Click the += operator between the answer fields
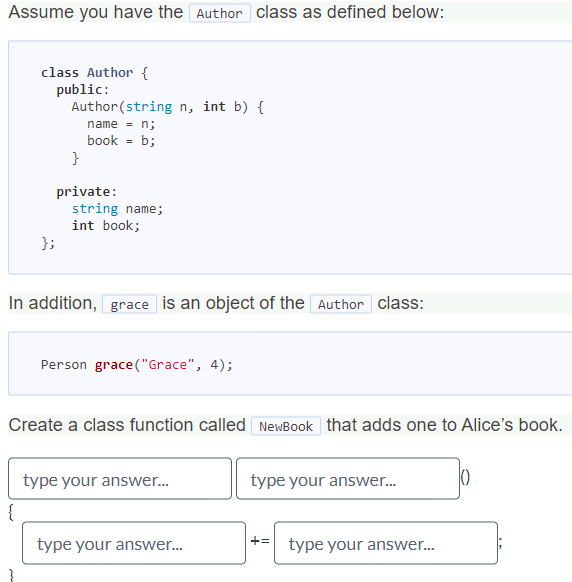 tap(260, 540)
